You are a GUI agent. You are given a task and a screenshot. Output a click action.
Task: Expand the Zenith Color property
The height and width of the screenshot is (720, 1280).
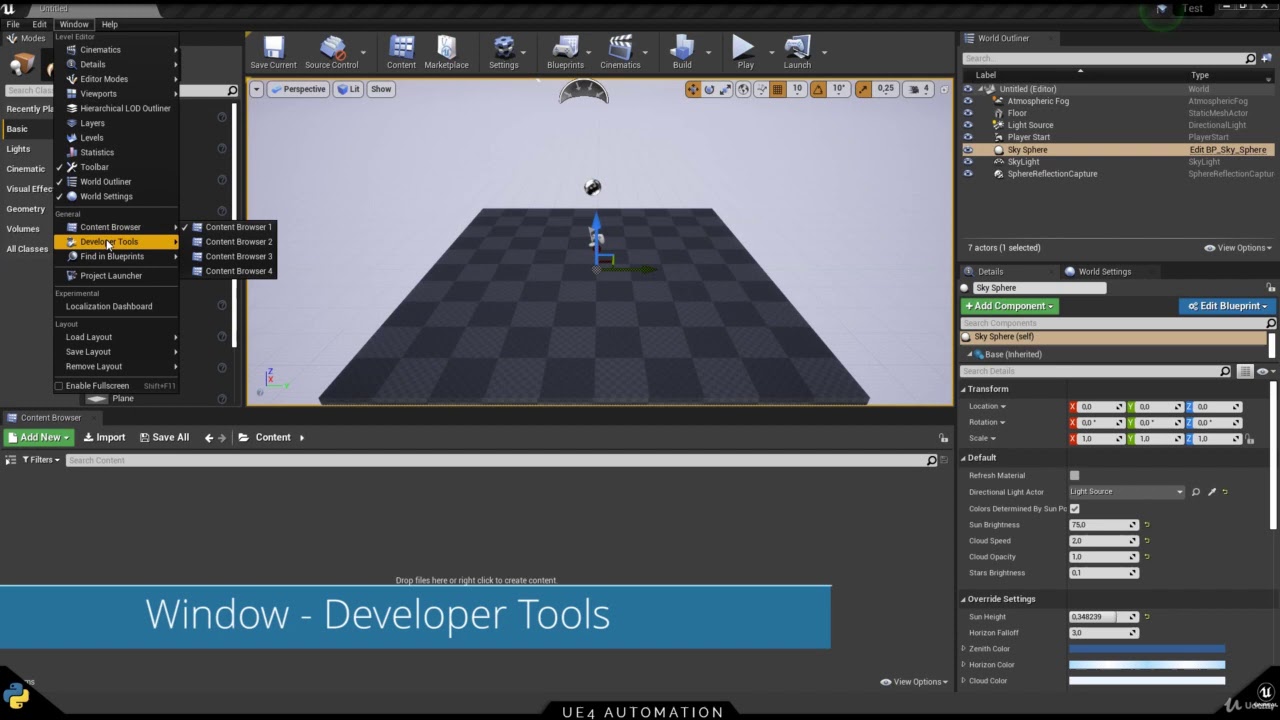964,649
